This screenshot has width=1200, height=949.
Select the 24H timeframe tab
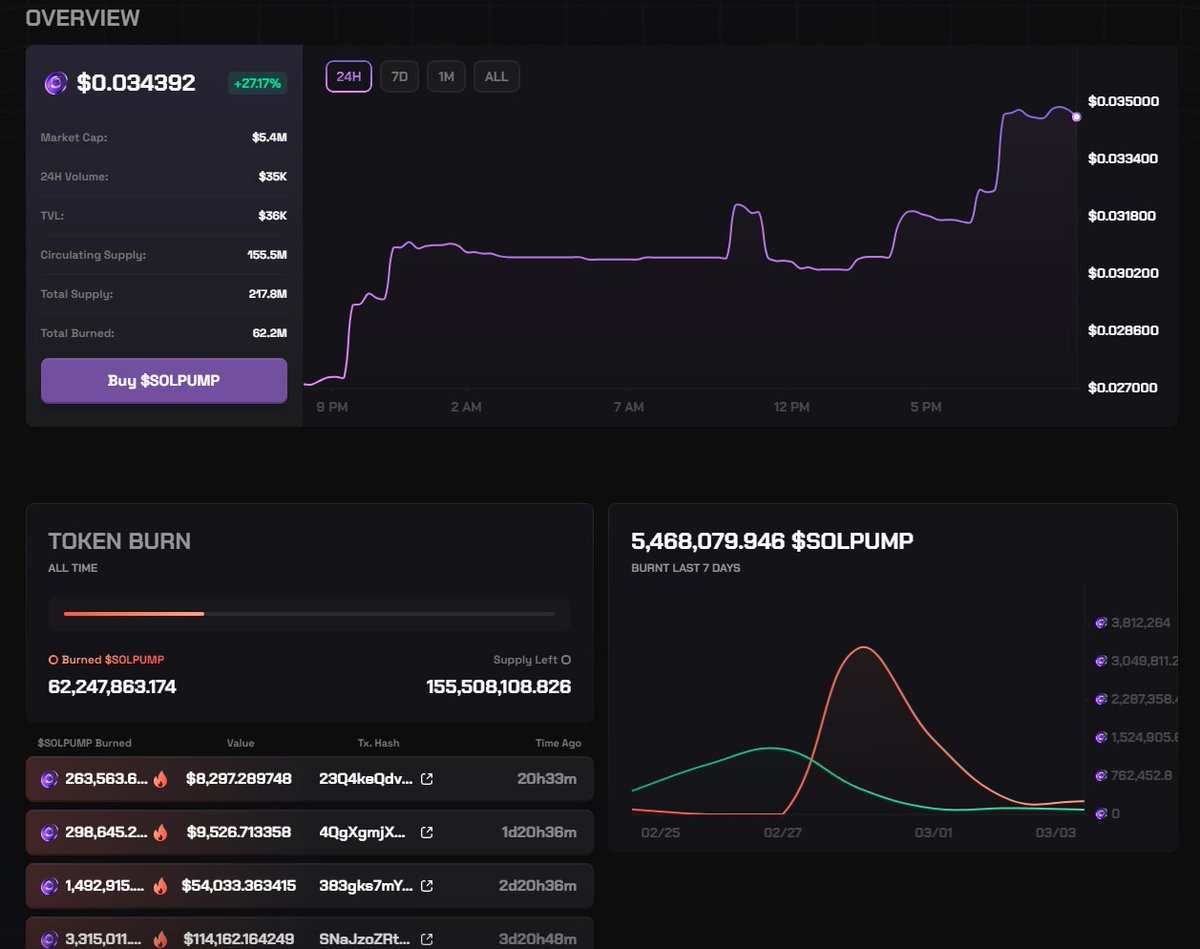point(348,76)
